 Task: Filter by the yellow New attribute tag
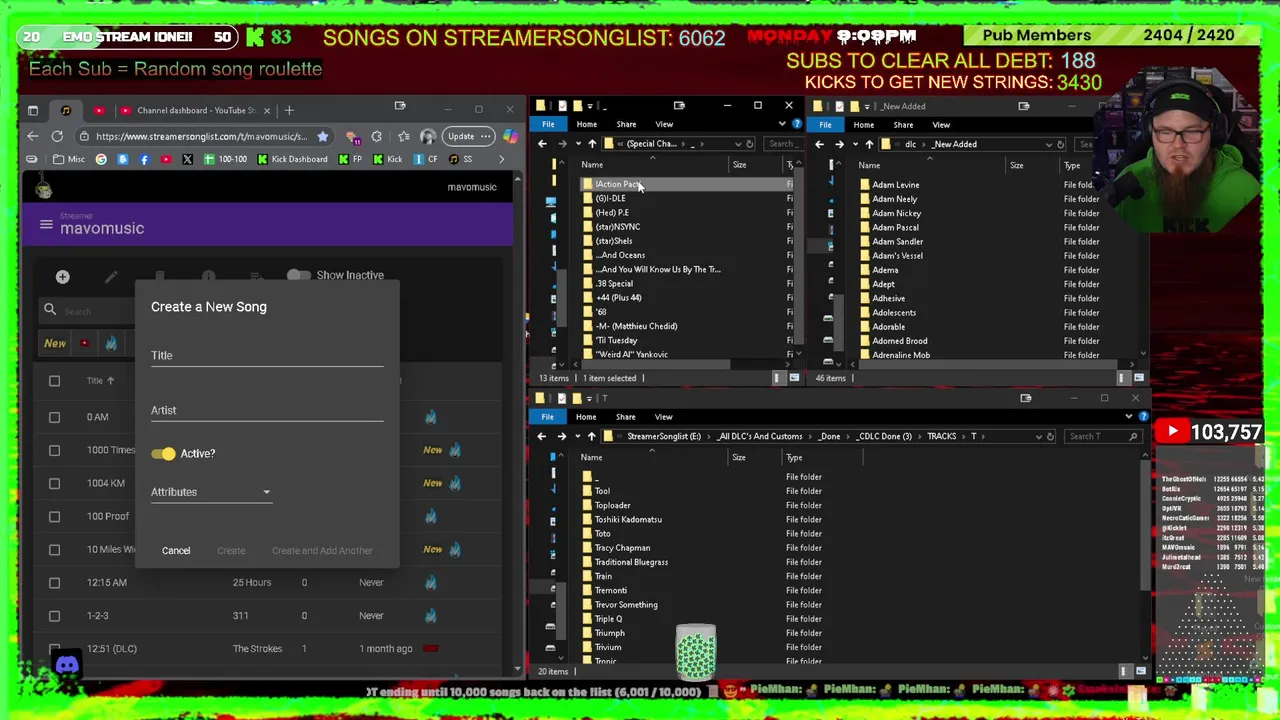point(55,343)
